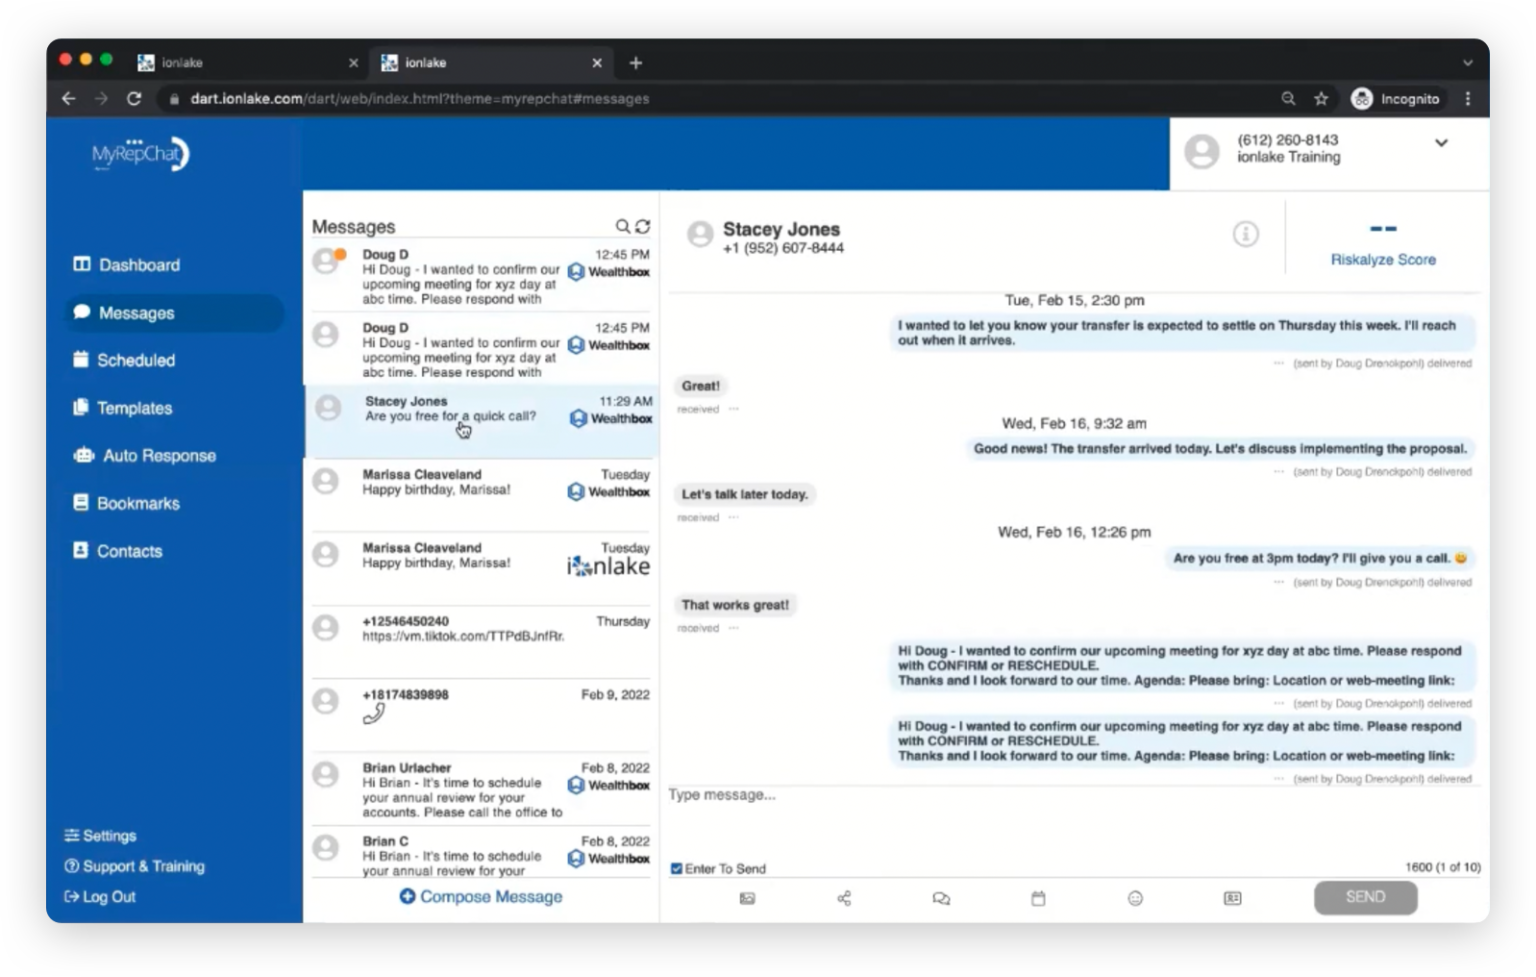Image resolution: width=1536 pixels, height=977 pixels.
Task: Open the calendar scheduling icon in message toolbar
Action: click(x=1038, y=898)
